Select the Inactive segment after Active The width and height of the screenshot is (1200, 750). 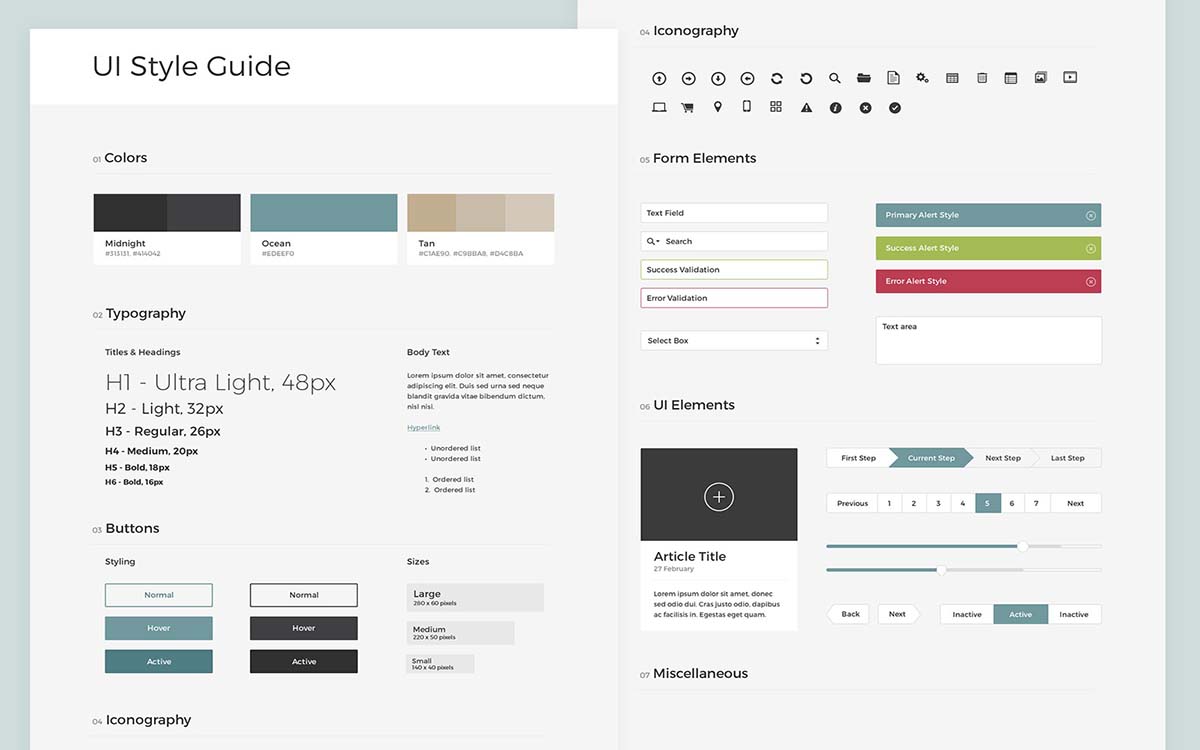coord(1074,614)
